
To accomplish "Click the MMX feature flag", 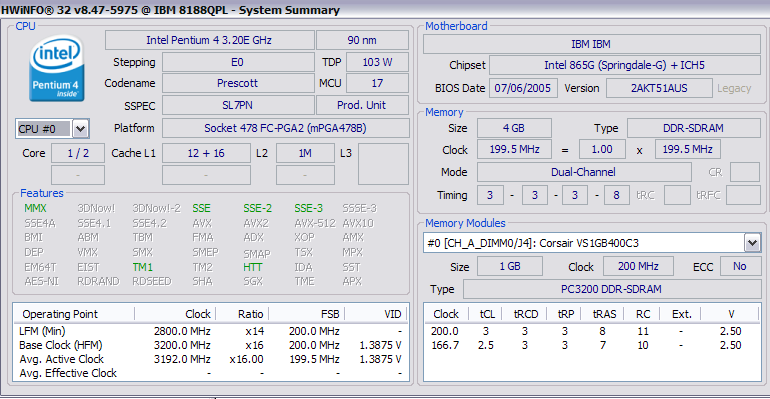I will [35, 208].
